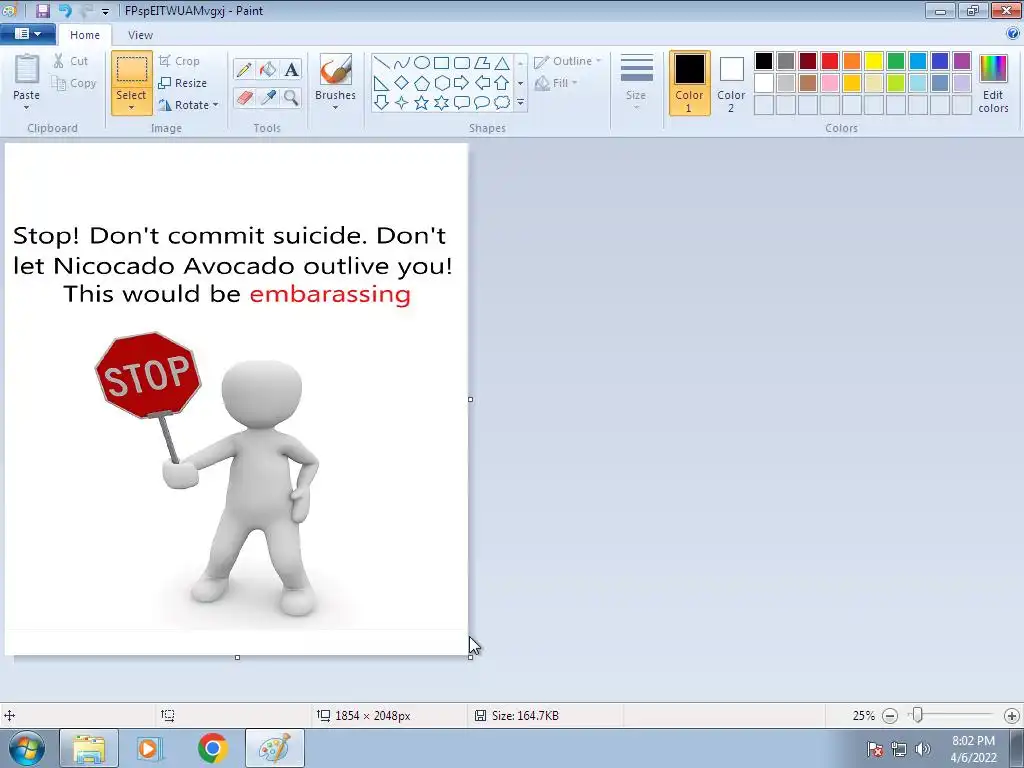Click the zoom slider handle
The width and height of the screenshot is (1024, 768).
click(918, 715)
